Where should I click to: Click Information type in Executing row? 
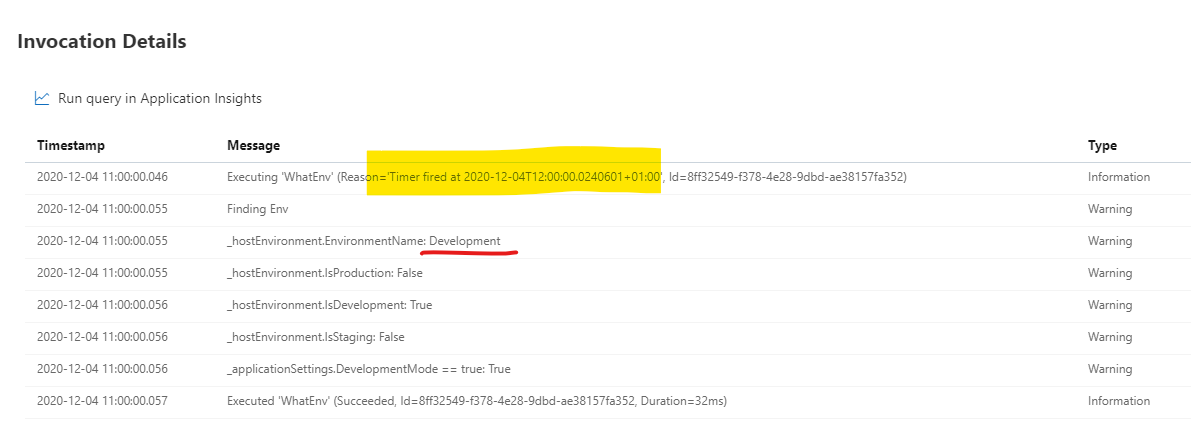[x=1119, y=177]
